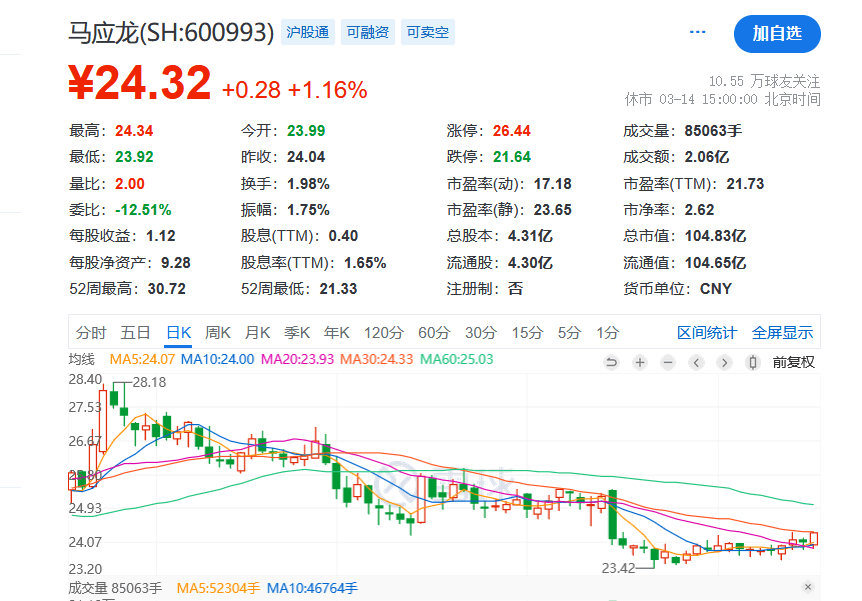Switch to the 15分 chart tab
The image size is (862, 601).
[528, 333]
